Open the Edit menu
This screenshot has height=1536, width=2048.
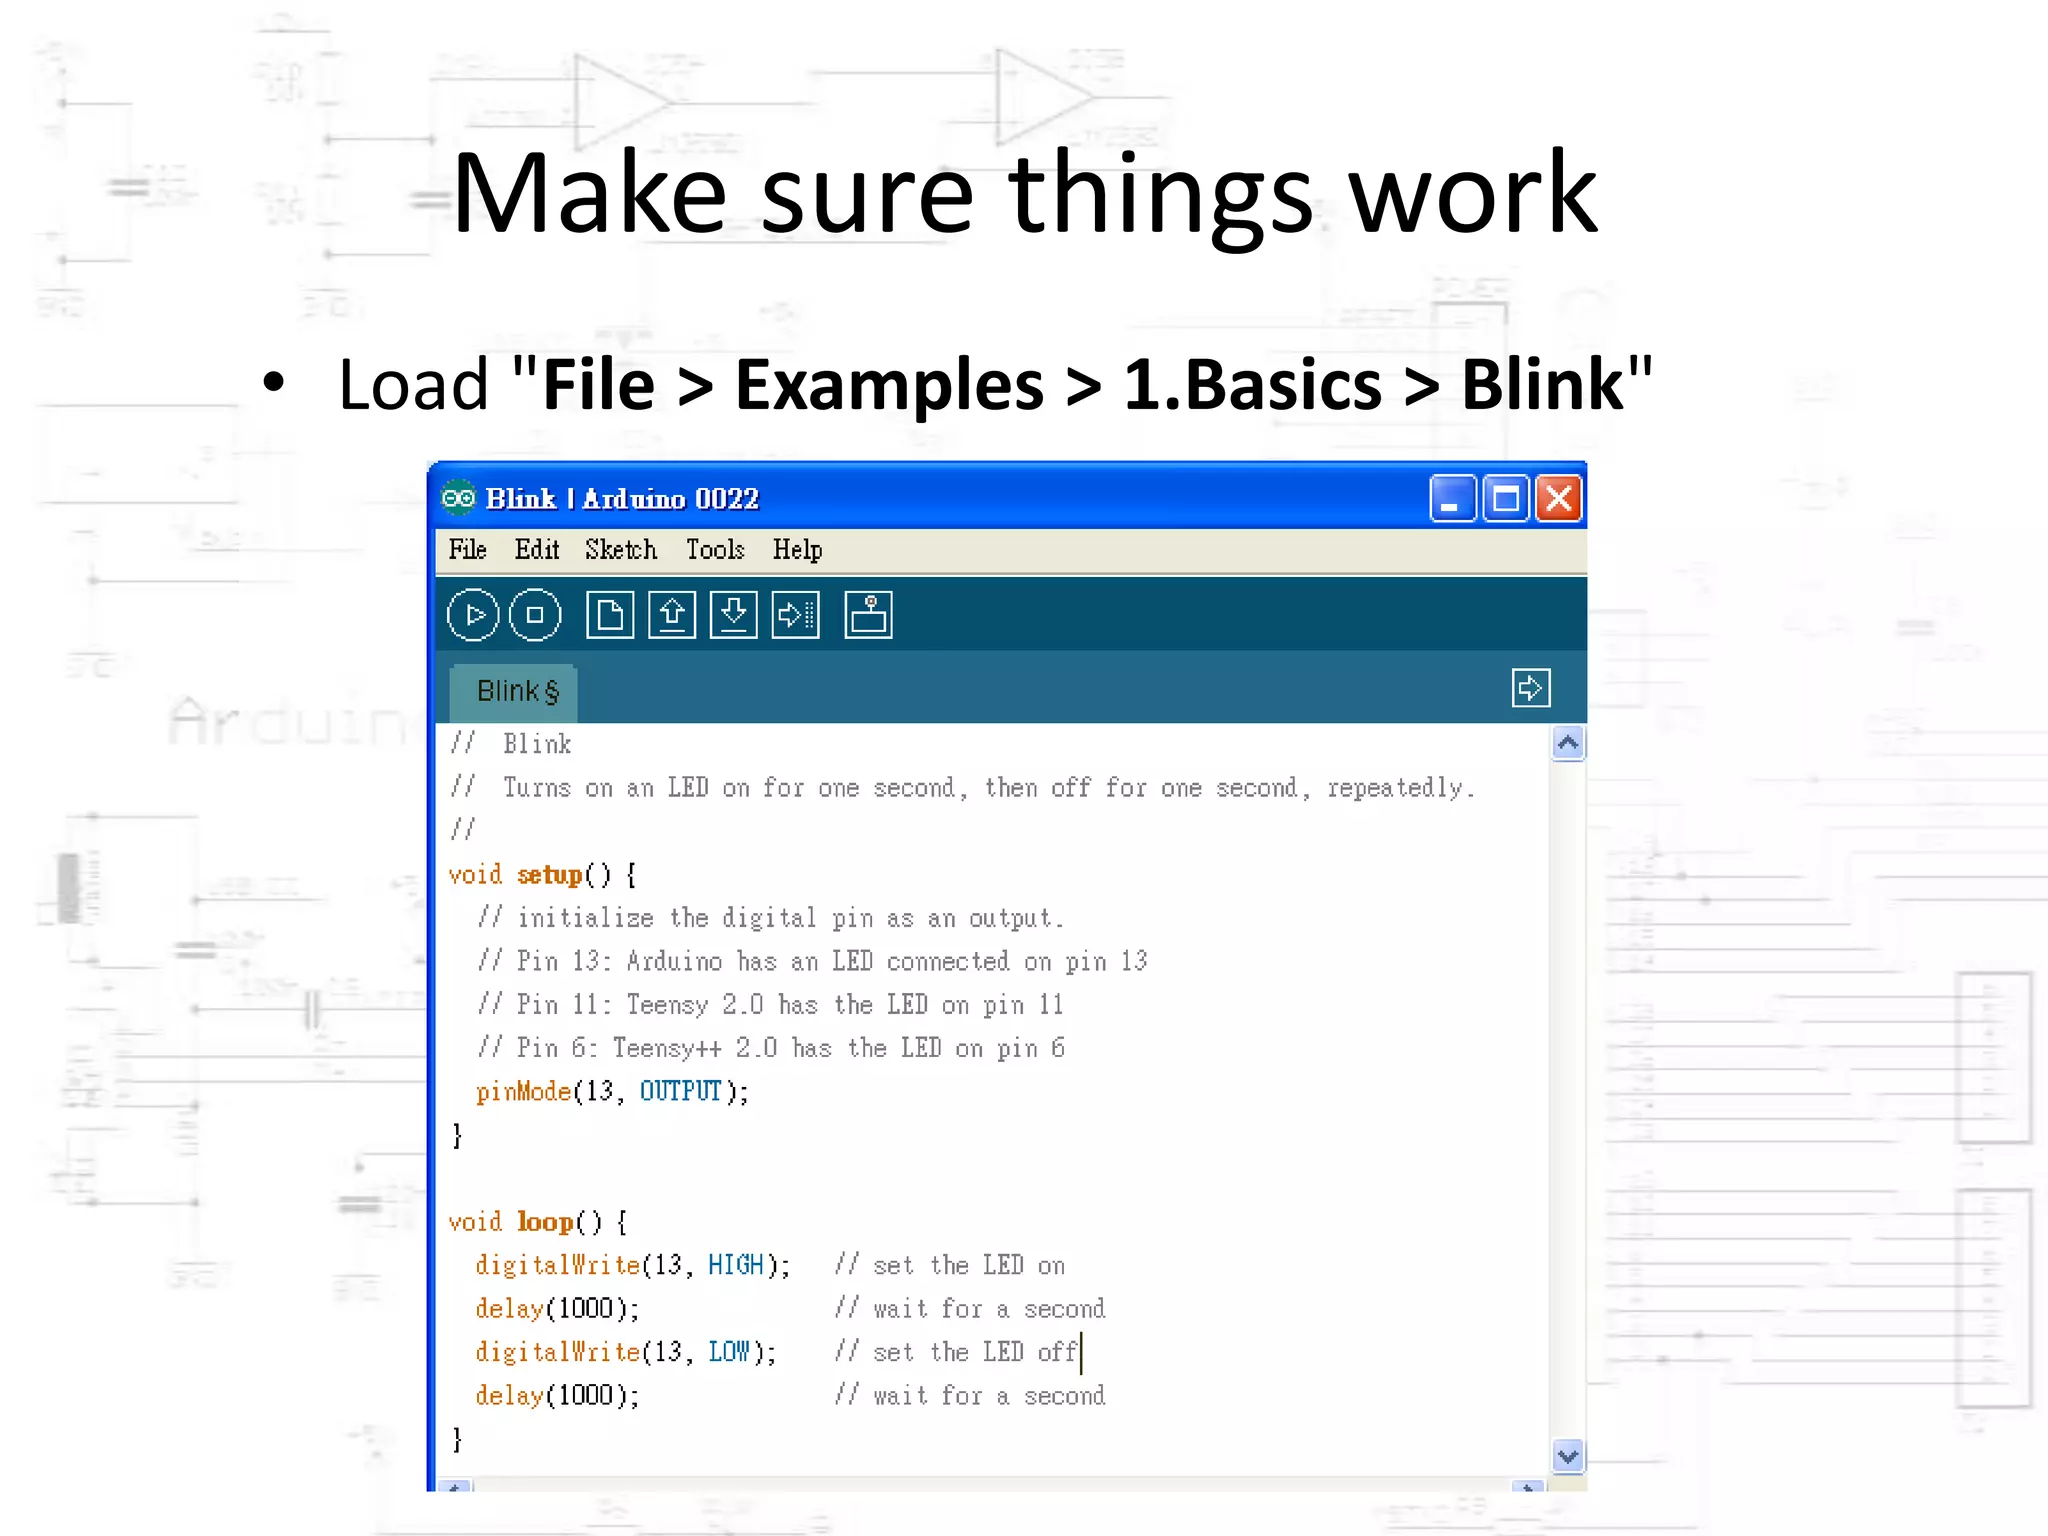[x=537, y=550]
